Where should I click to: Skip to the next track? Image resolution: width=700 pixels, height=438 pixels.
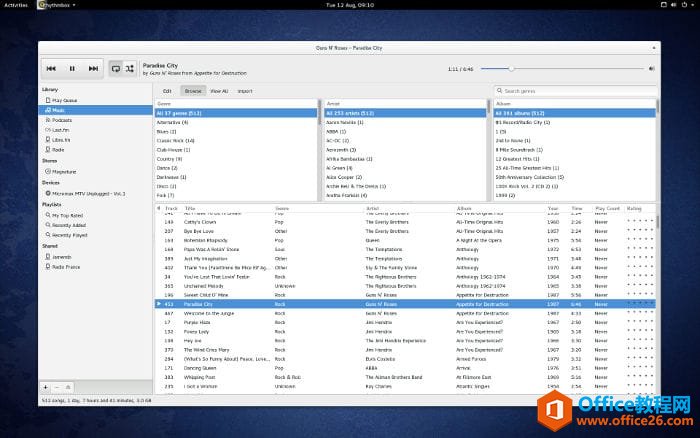93,68
